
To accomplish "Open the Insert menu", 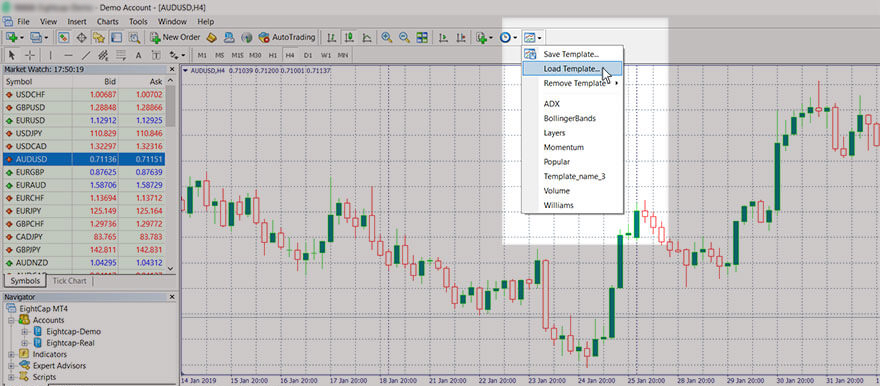I will [x=77, y=21].
